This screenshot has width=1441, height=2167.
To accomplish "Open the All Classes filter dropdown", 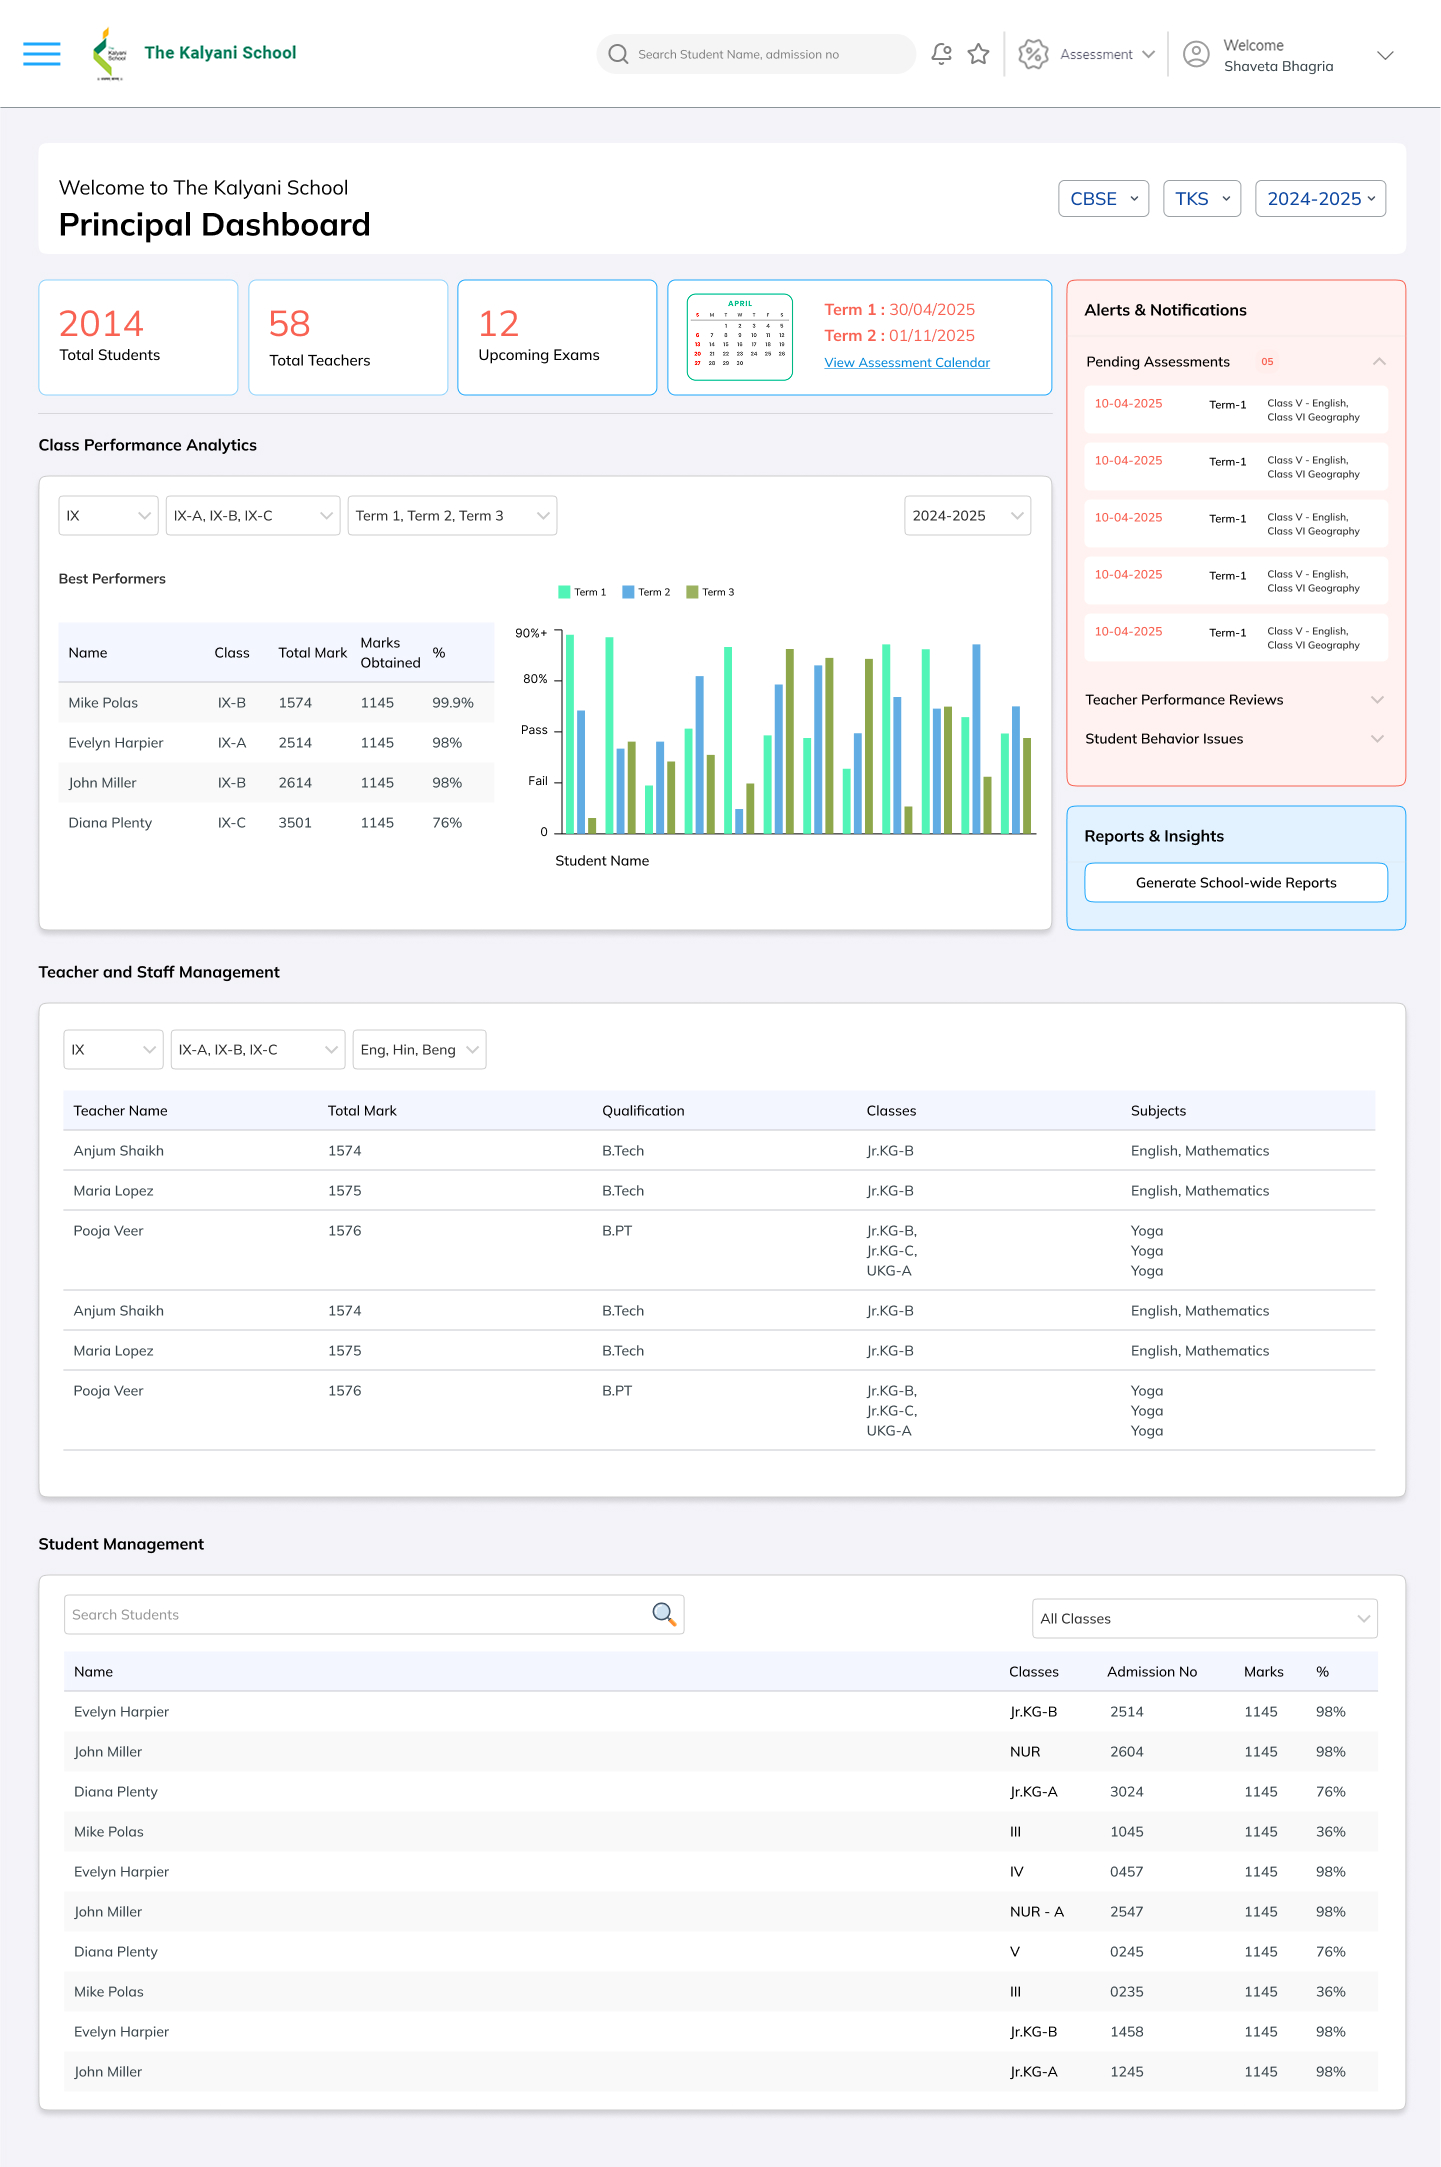I will [x=1204, y=1618].
